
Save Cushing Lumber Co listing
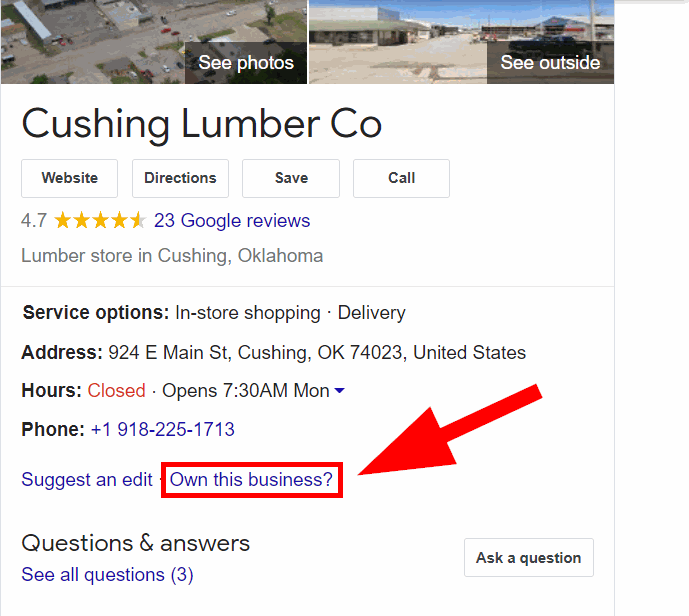click(x=291, y=178)
